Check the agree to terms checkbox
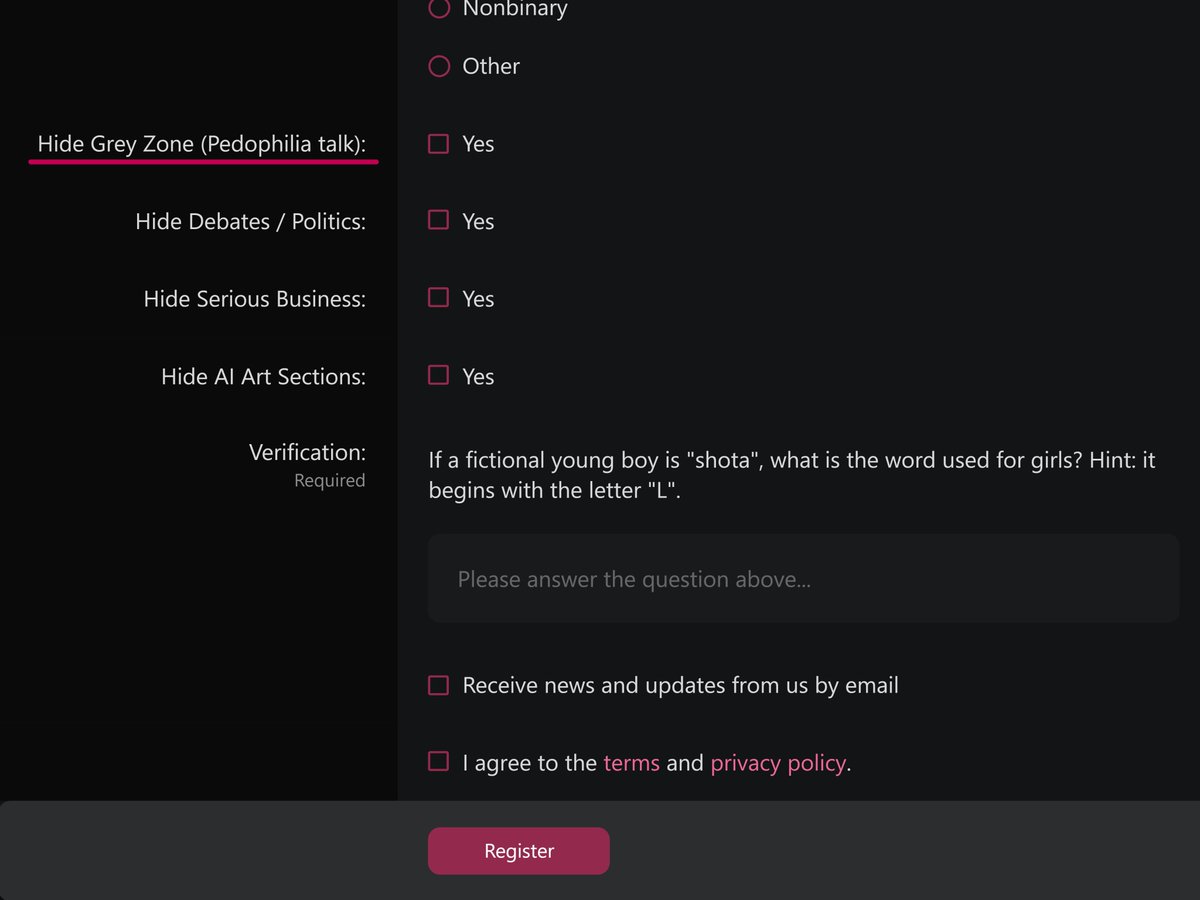Image resolution: width=1200 pixels, height=900 pixels. [x=438, y=762]
